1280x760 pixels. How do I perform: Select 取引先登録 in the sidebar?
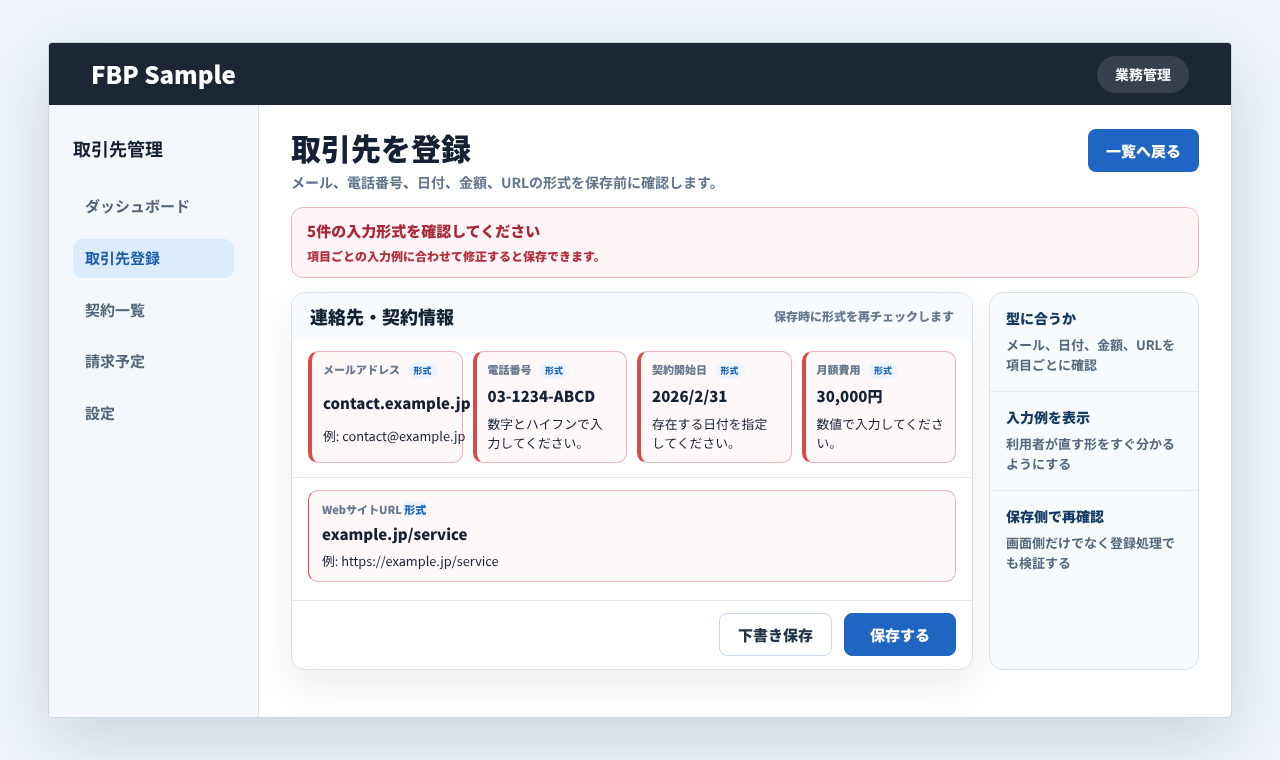click(x=153, y=258)
